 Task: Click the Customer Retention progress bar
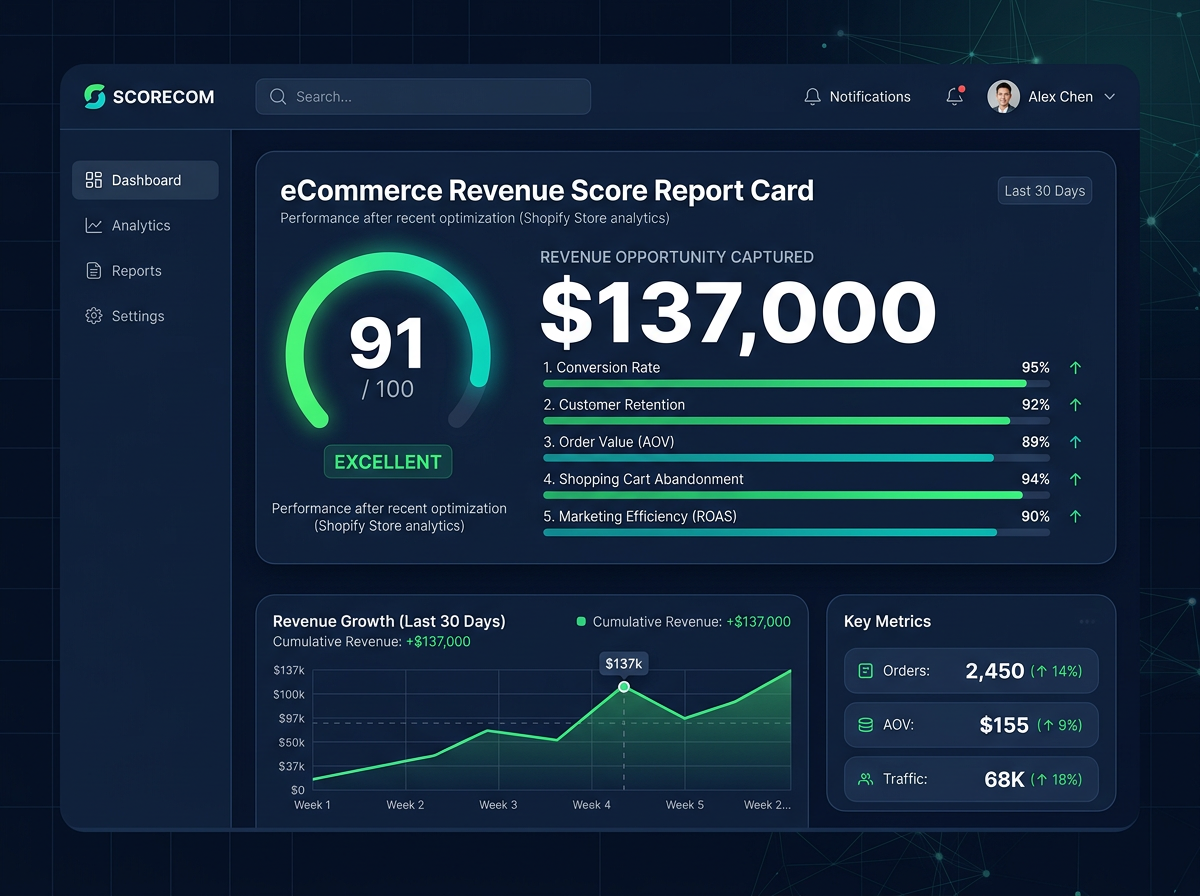796,421
